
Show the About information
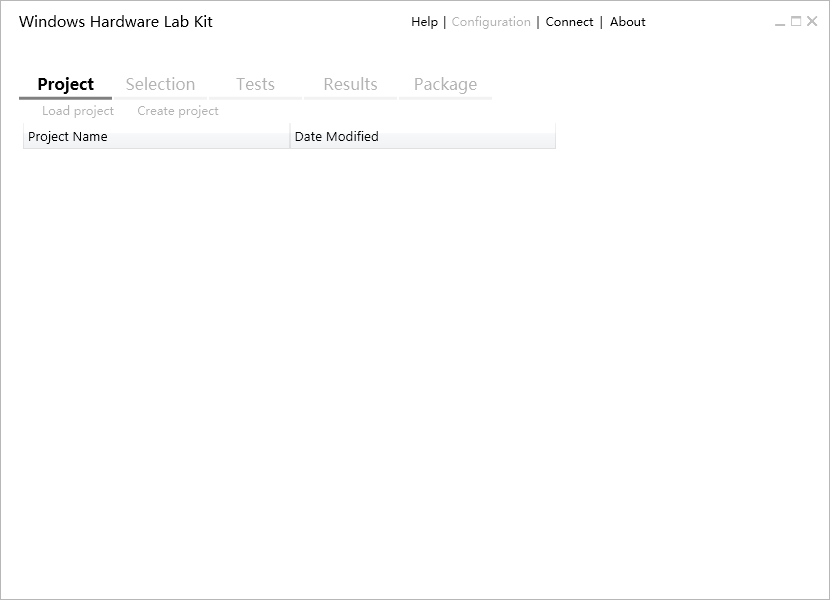(627, 22)
